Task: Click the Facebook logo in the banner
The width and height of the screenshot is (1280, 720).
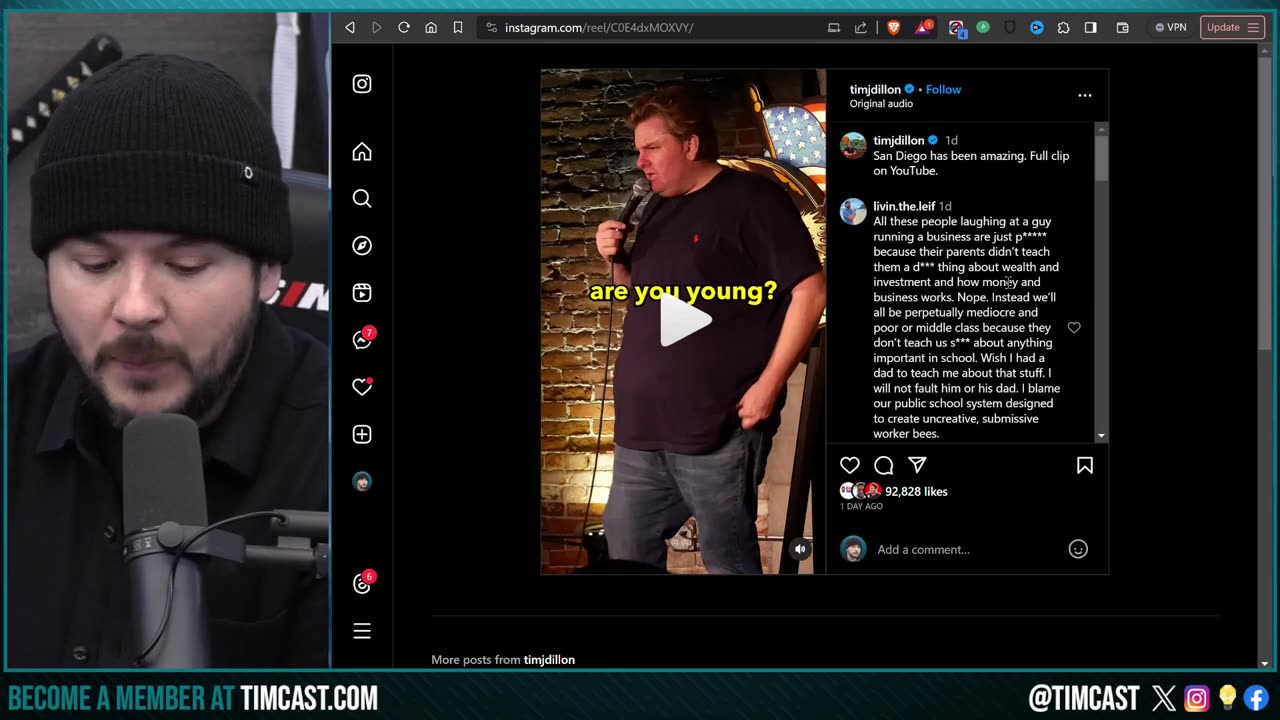Action: click(x=1256, y=697)
